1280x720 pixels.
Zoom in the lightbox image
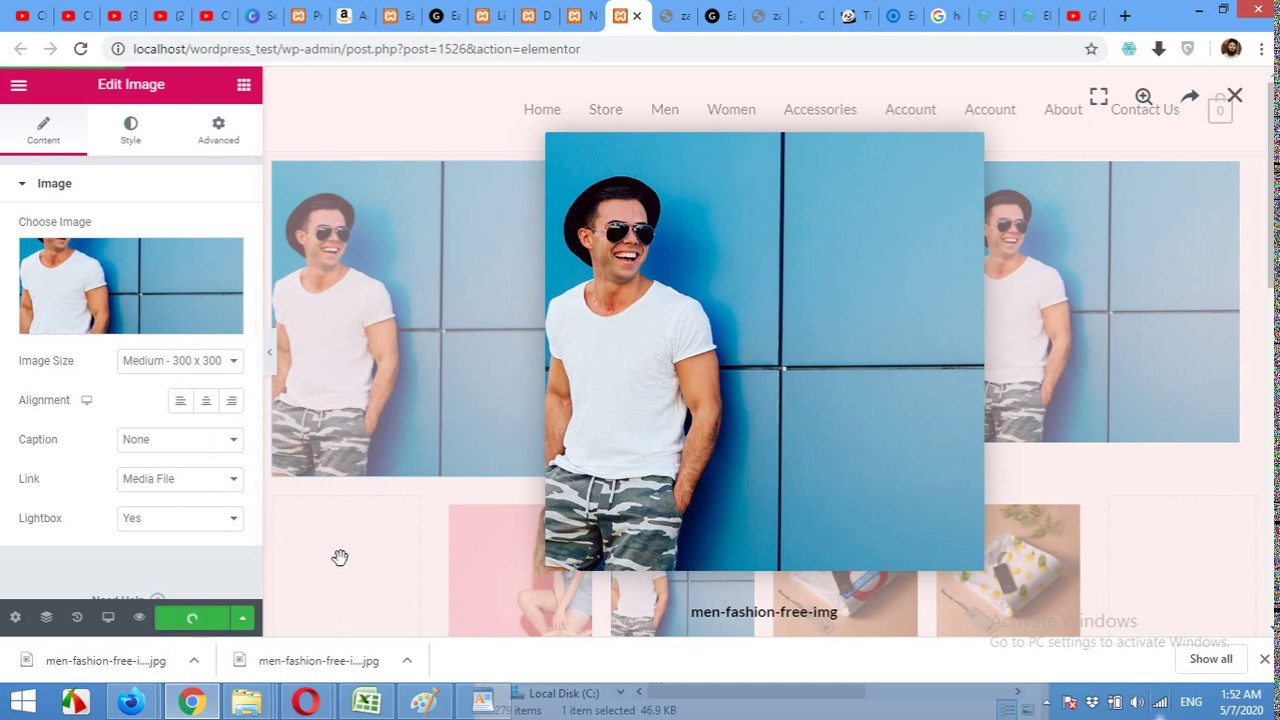(1143, 96)
